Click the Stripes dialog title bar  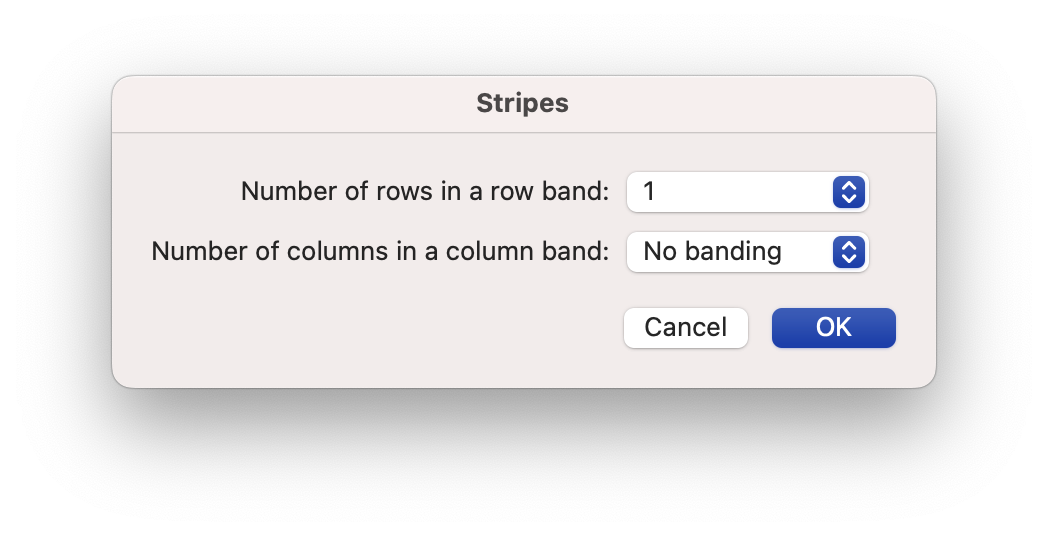[524, 104]
